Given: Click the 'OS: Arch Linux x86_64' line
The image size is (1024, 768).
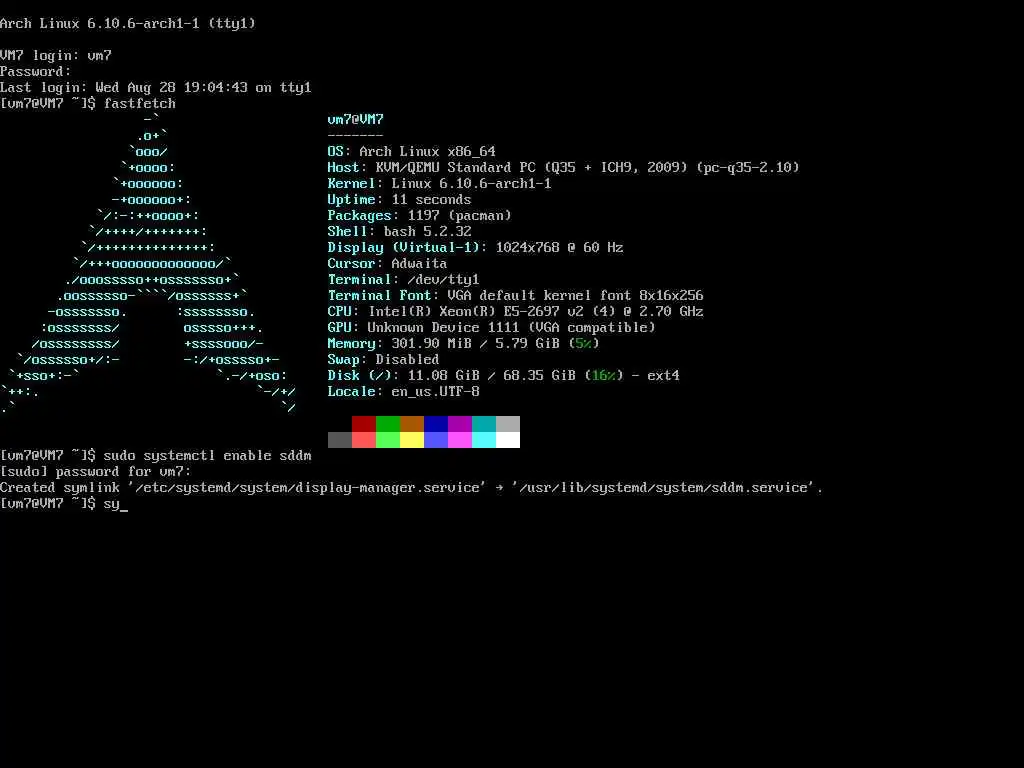Looking at the screenshot, I should [x=411, y=152].
